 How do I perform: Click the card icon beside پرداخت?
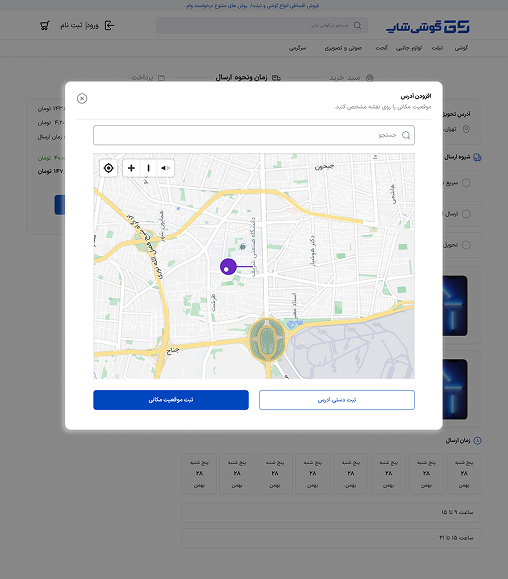tap(161, 78)
